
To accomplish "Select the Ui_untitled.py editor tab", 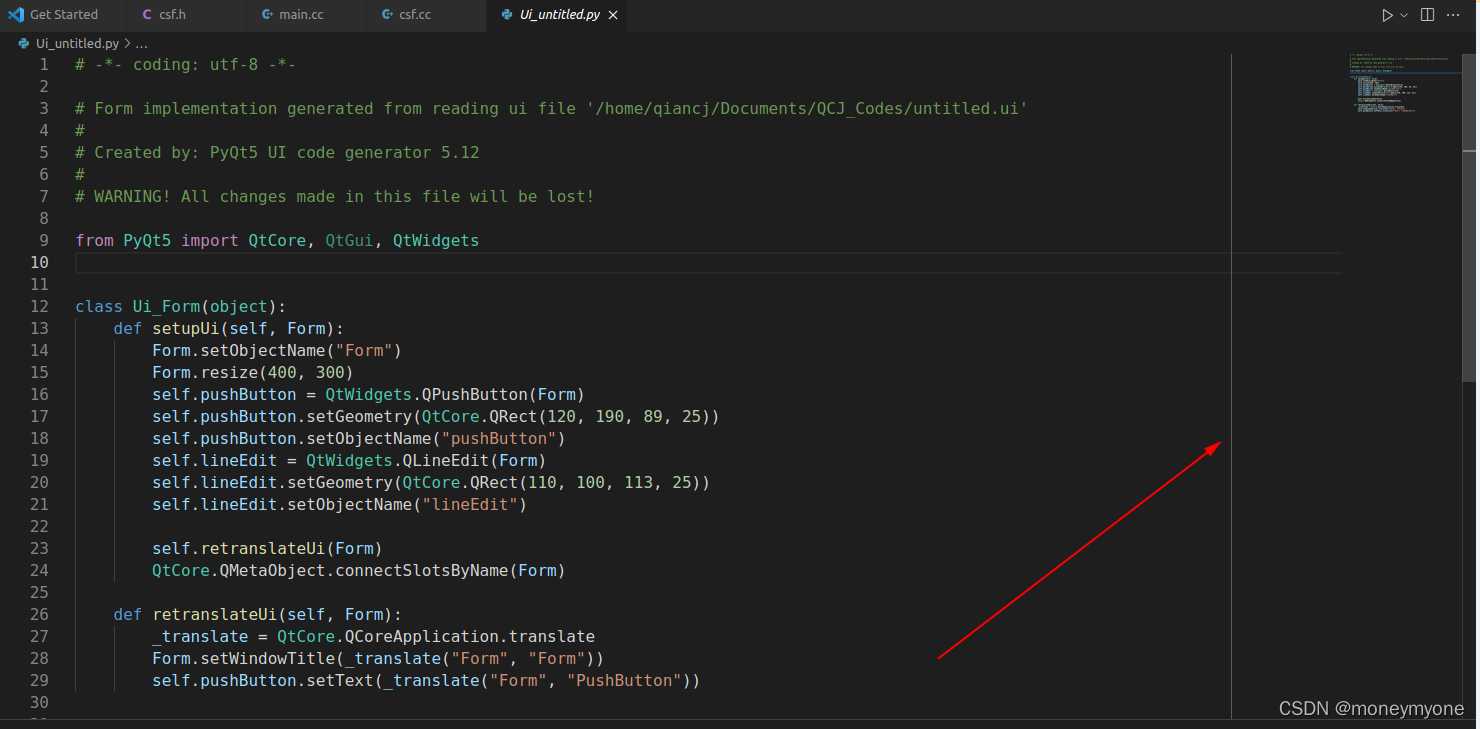I will [x=559, y=15].
